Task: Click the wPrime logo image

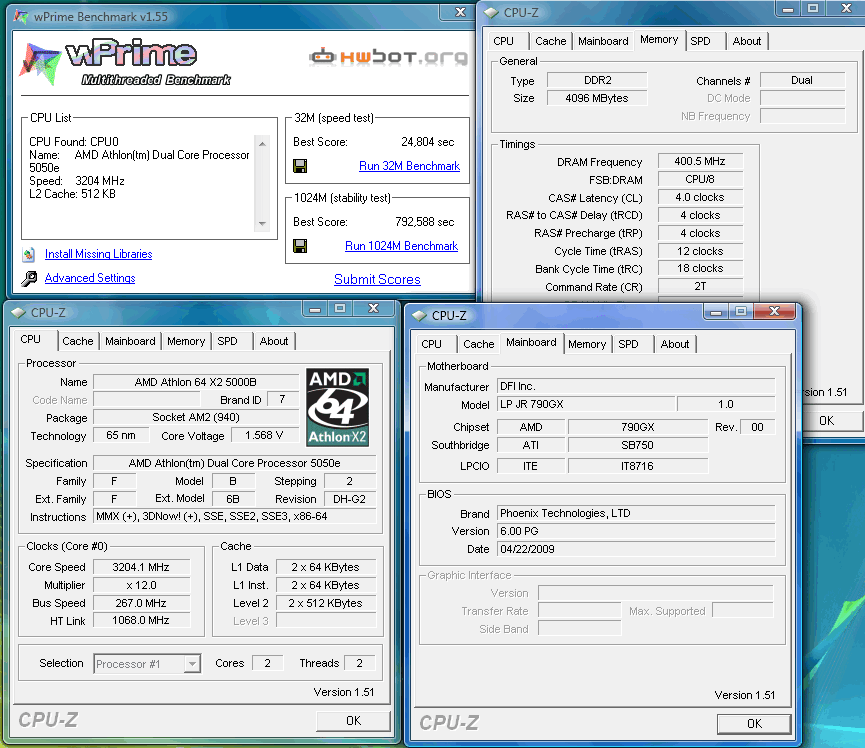Action: click(x=125, y=63)
